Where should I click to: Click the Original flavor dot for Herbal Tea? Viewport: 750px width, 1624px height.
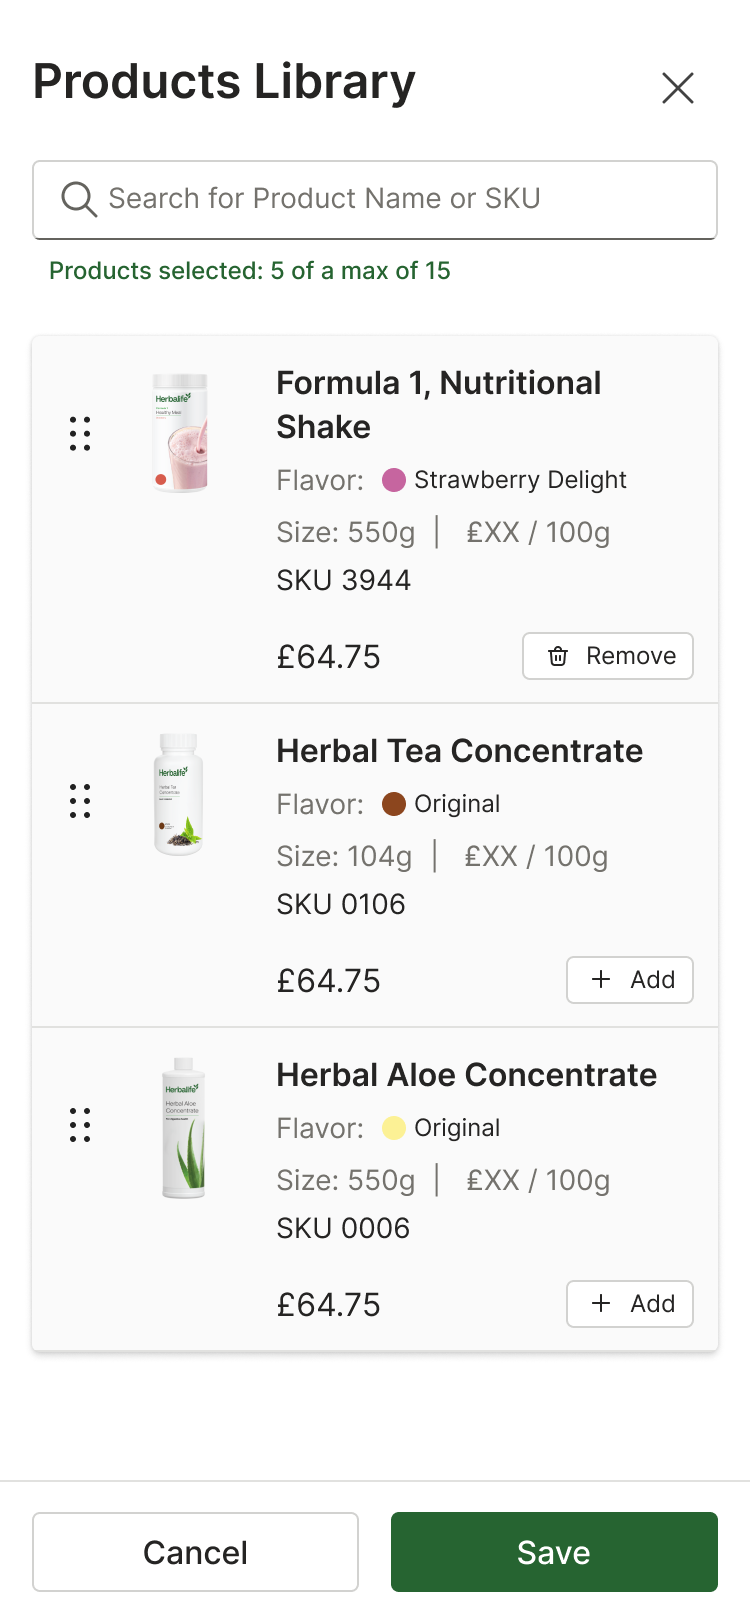393,803
